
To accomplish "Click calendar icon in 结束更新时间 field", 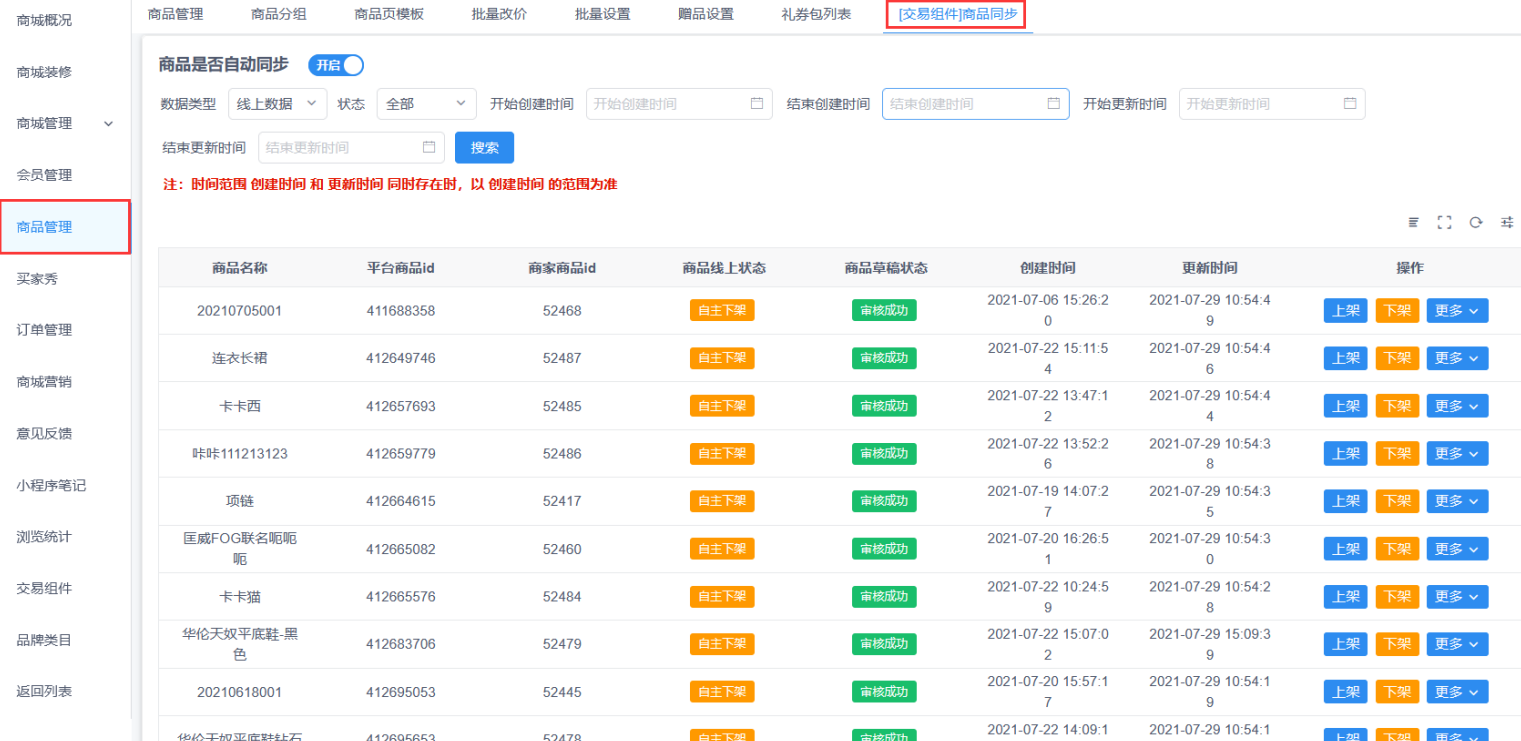I will coord(429,147).
